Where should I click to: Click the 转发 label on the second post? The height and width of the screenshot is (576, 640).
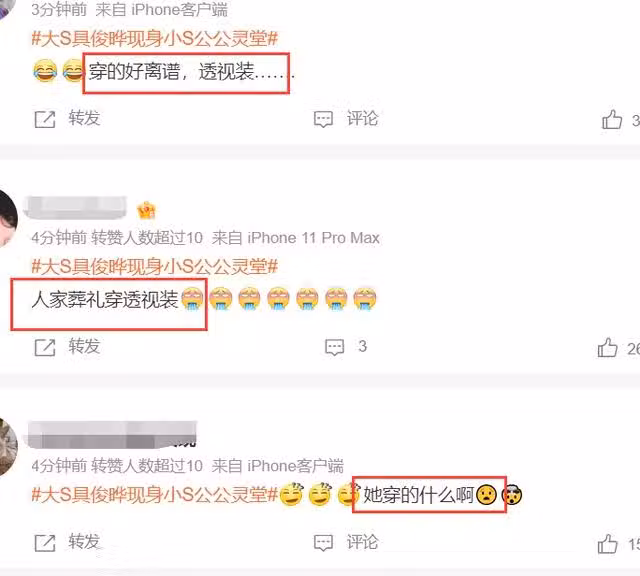click(x=84, y=347)
